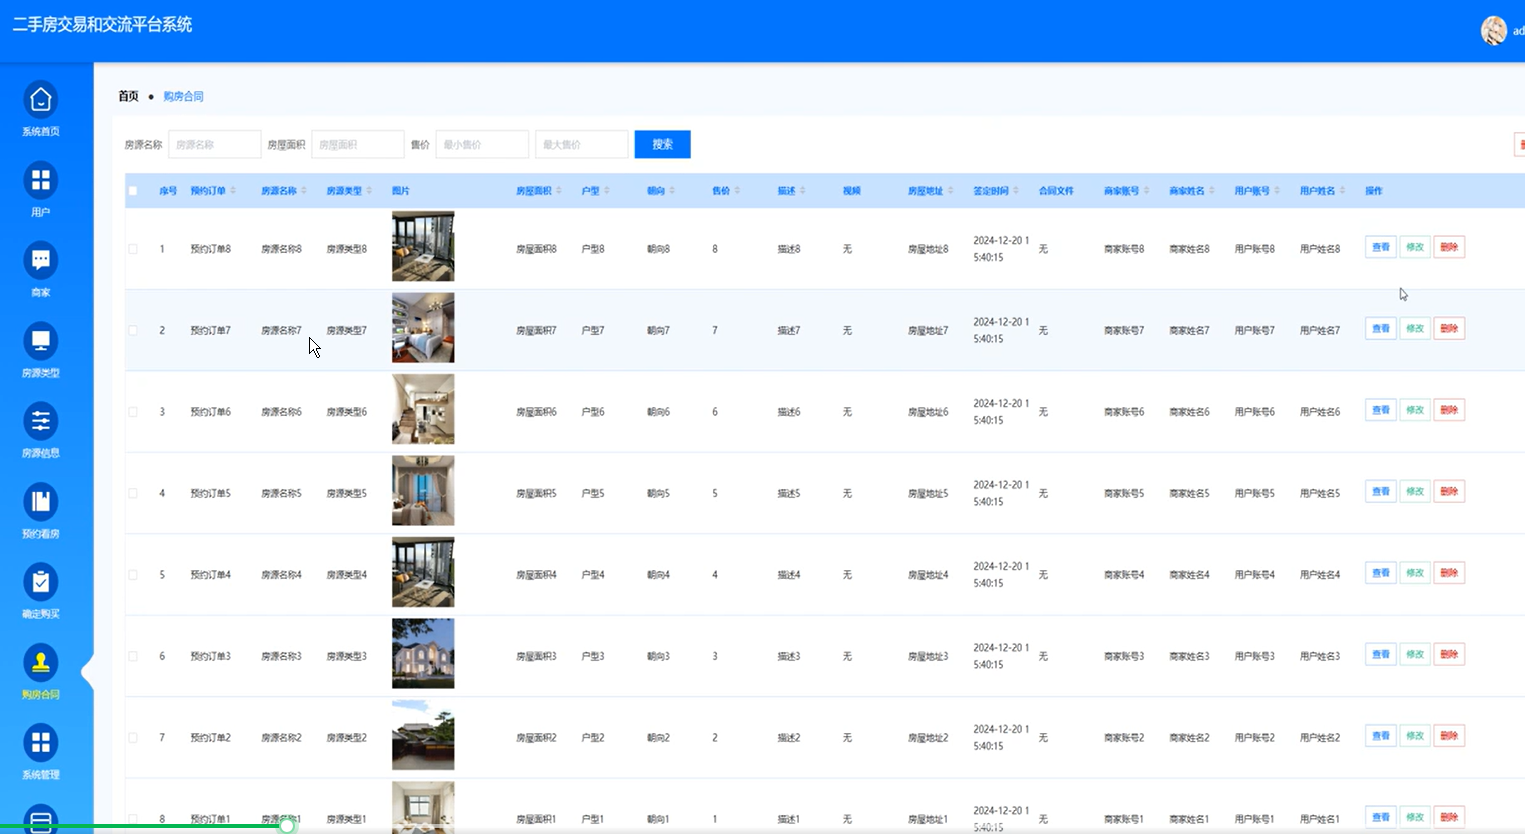
Task: Open the 房源类型 monitor sidebar icon
Action: [x=41, y=341]
